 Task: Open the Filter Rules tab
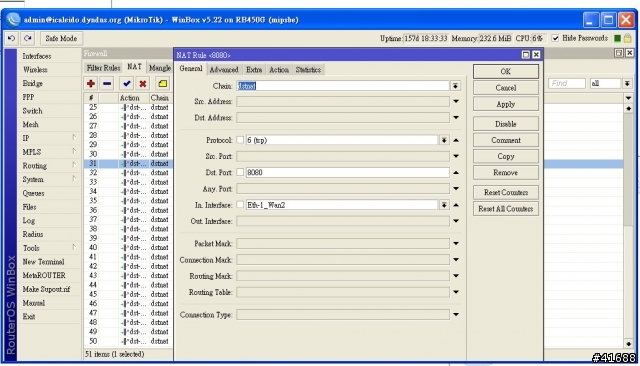(103, 68)
